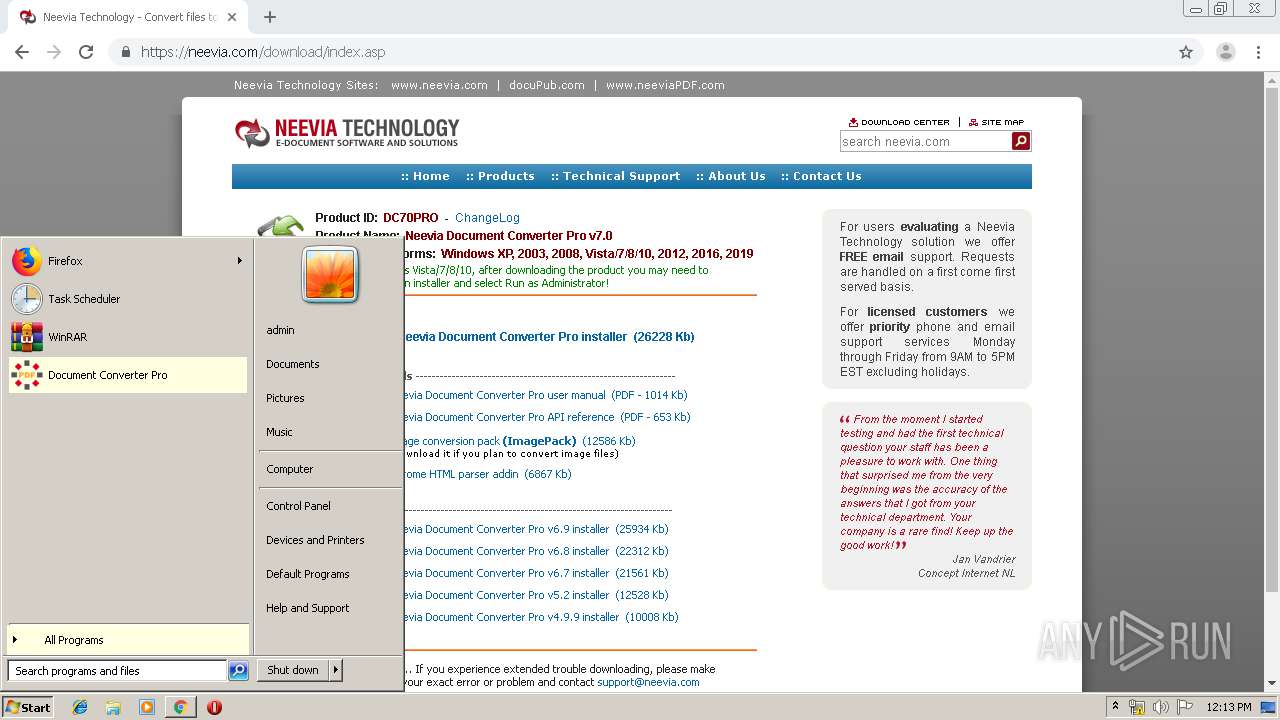Open Music from Start menu
The height and width of the screenshot is (720, 1280).
[279, 432]
